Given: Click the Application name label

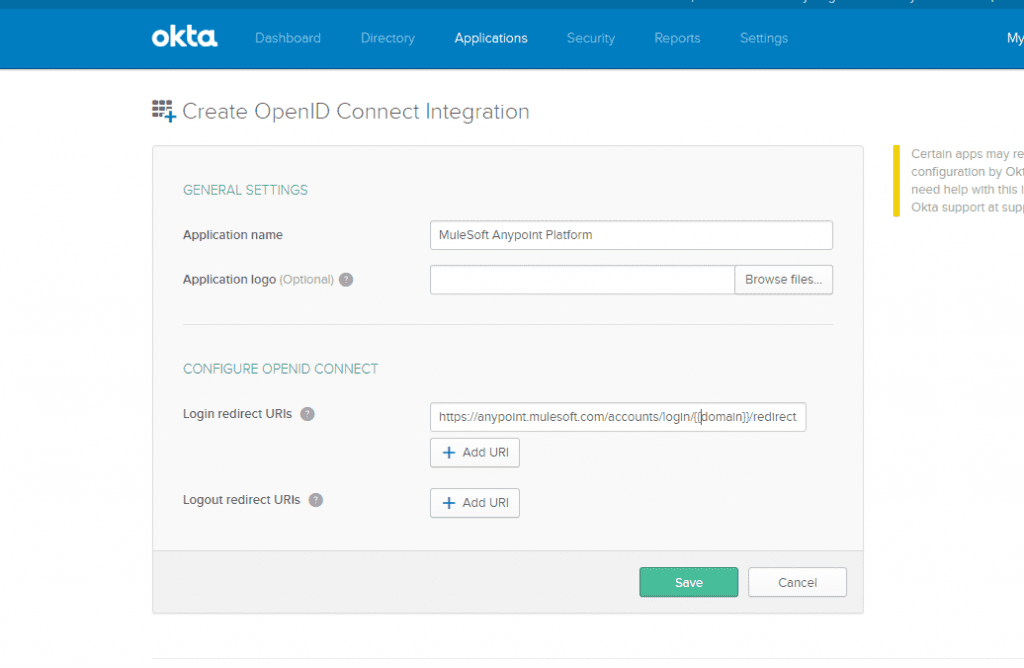Looking at the screenshot, I should pos(232,235).
